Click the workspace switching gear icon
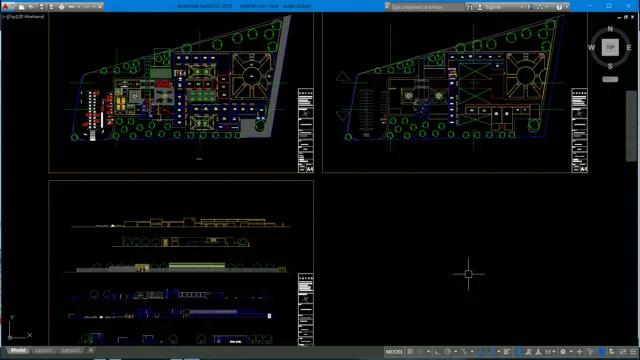The width and height of the screenshot is (640, 360). (x=563, y=352)
